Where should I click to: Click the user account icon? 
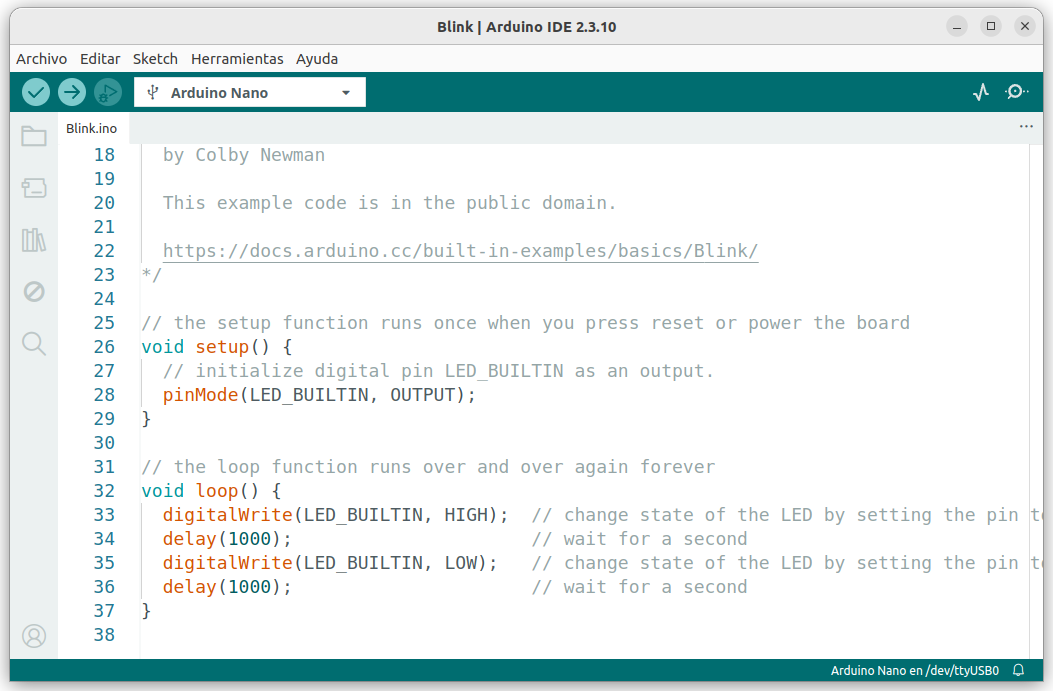(34, 635)
